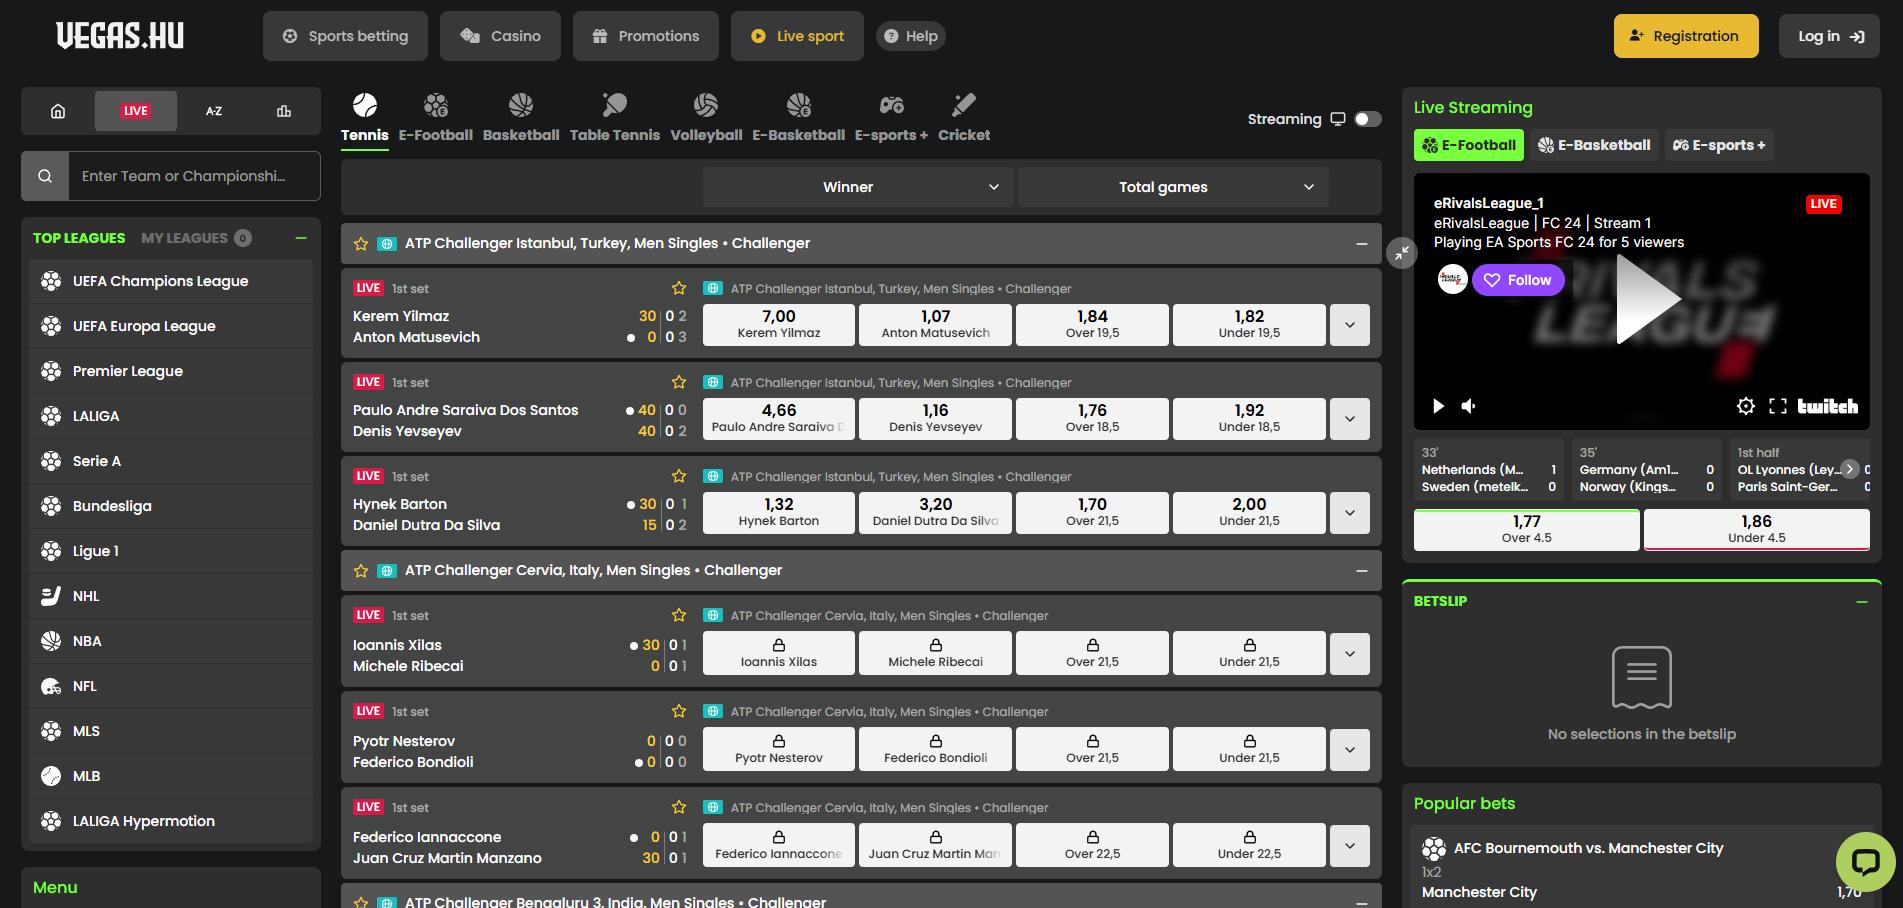1903x908 pixels.
Task: Click the eRivalsLeague channel avatar
Action: (1453, 280)
